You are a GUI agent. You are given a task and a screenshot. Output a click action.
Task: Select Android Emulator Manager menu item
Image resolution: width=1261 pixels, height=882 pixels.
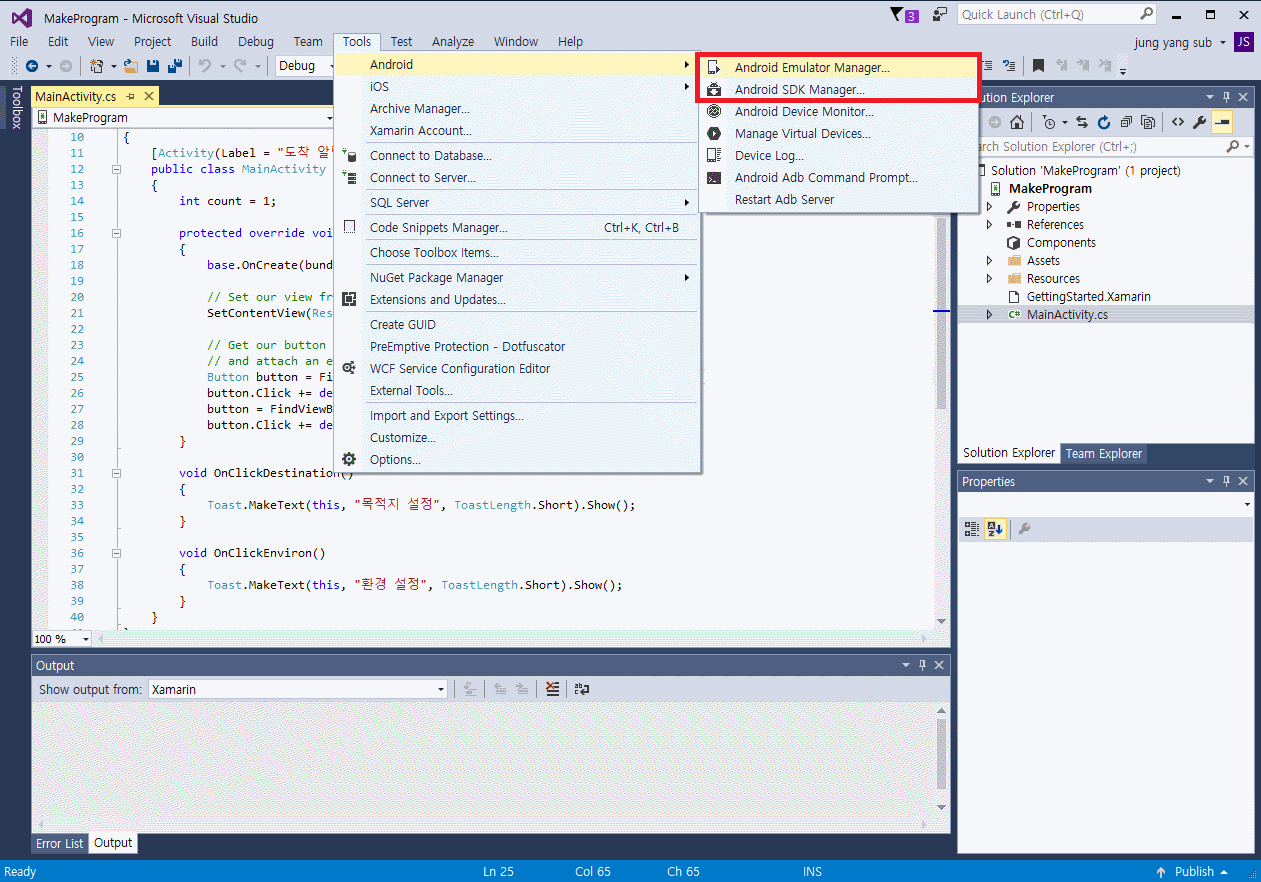pos(838,68)
